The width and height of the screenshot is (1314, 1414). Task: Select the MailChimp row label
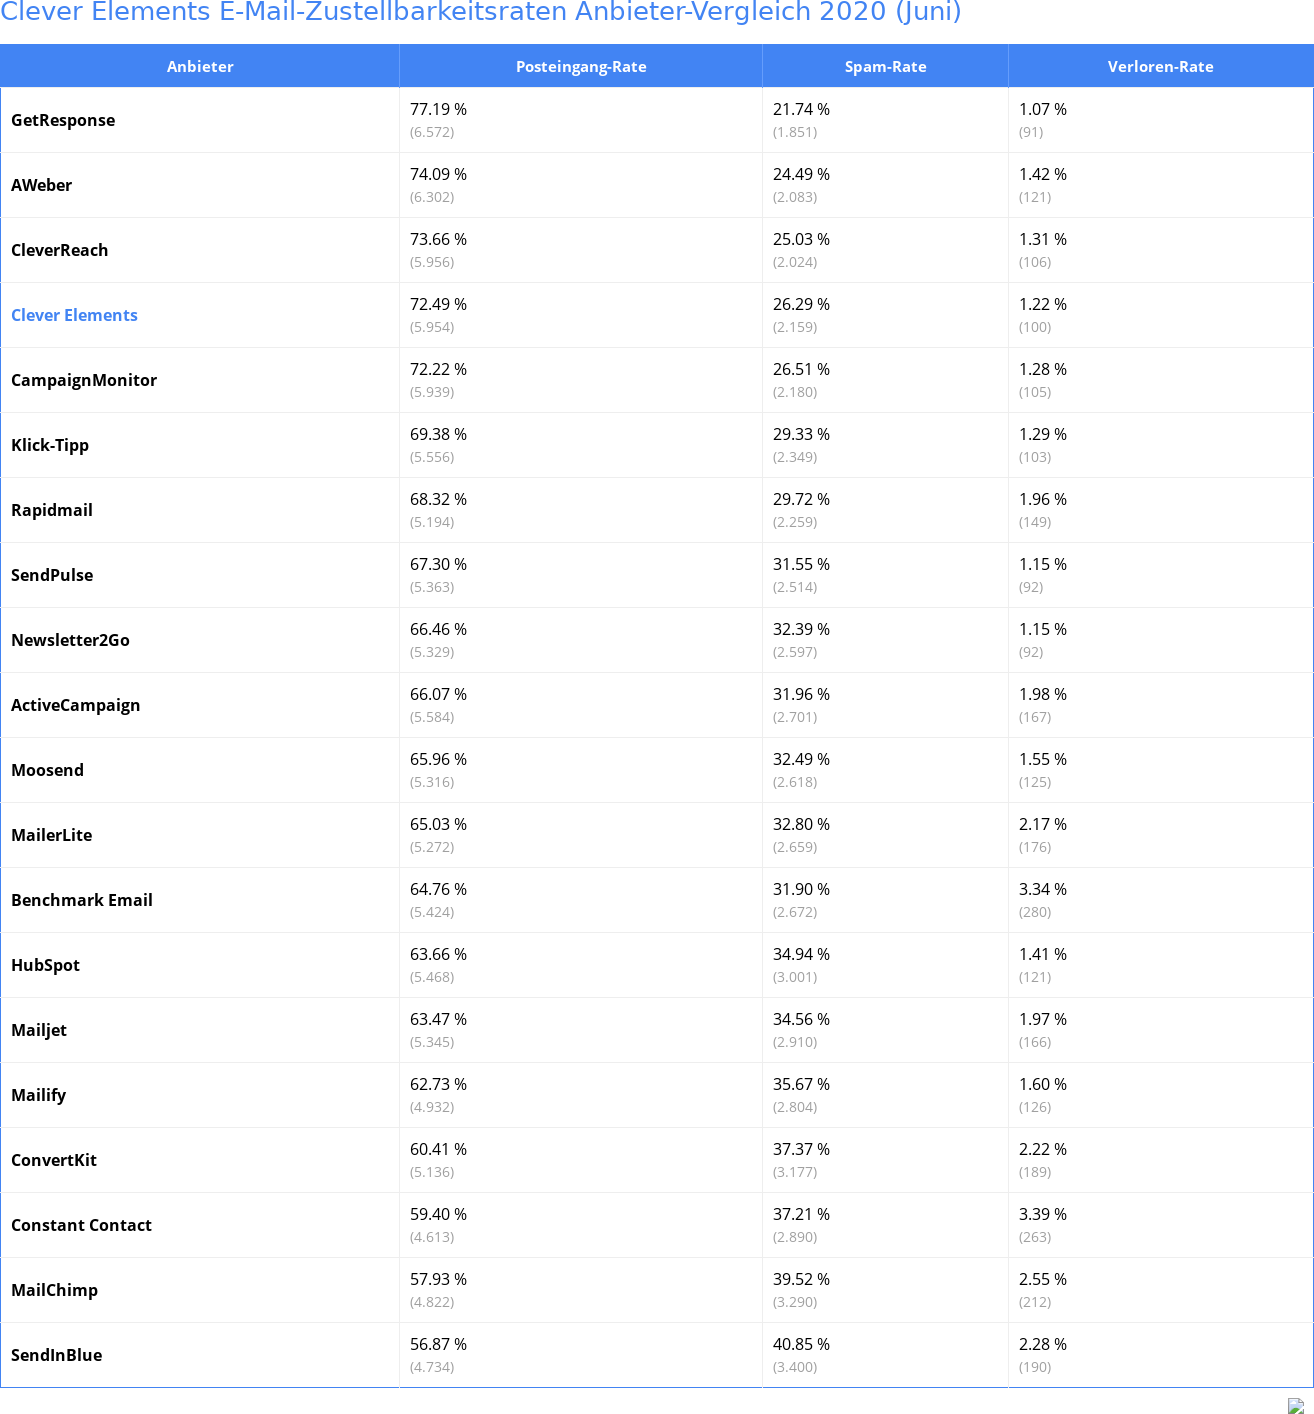[54, 1290]
